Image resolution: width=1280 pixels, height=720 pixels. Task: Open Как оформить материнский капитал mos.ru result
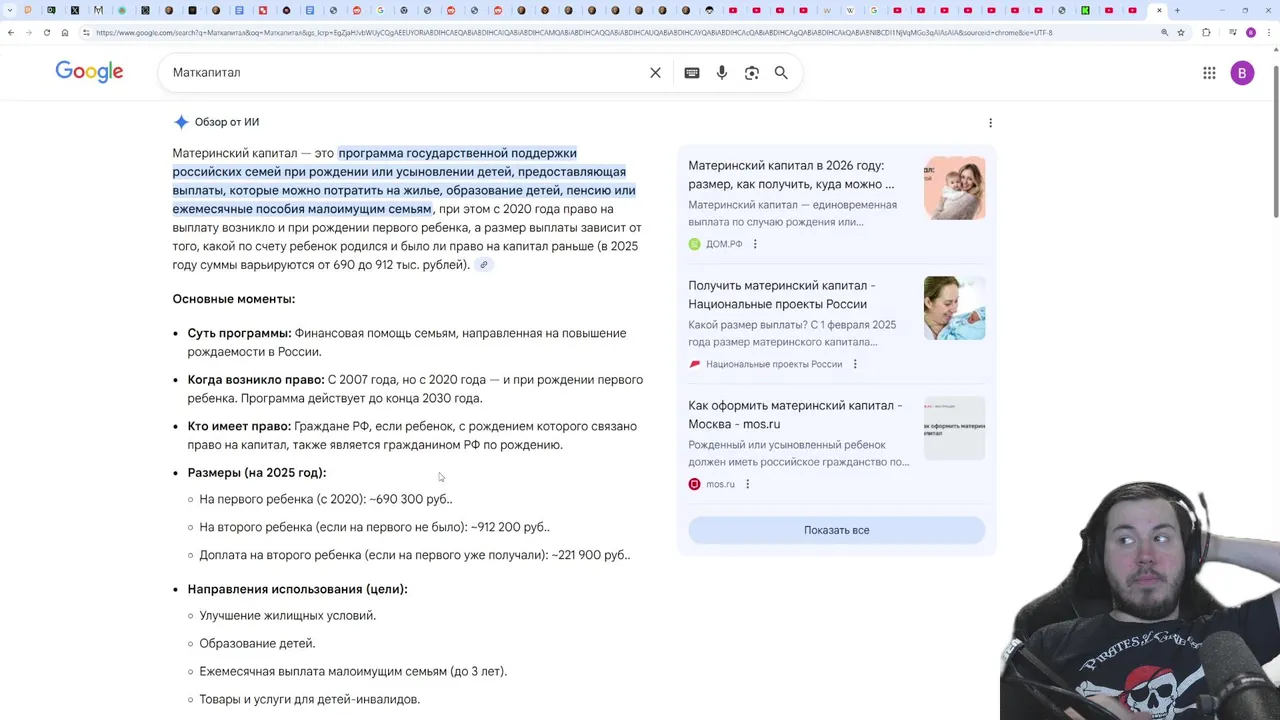pos(795,415)
